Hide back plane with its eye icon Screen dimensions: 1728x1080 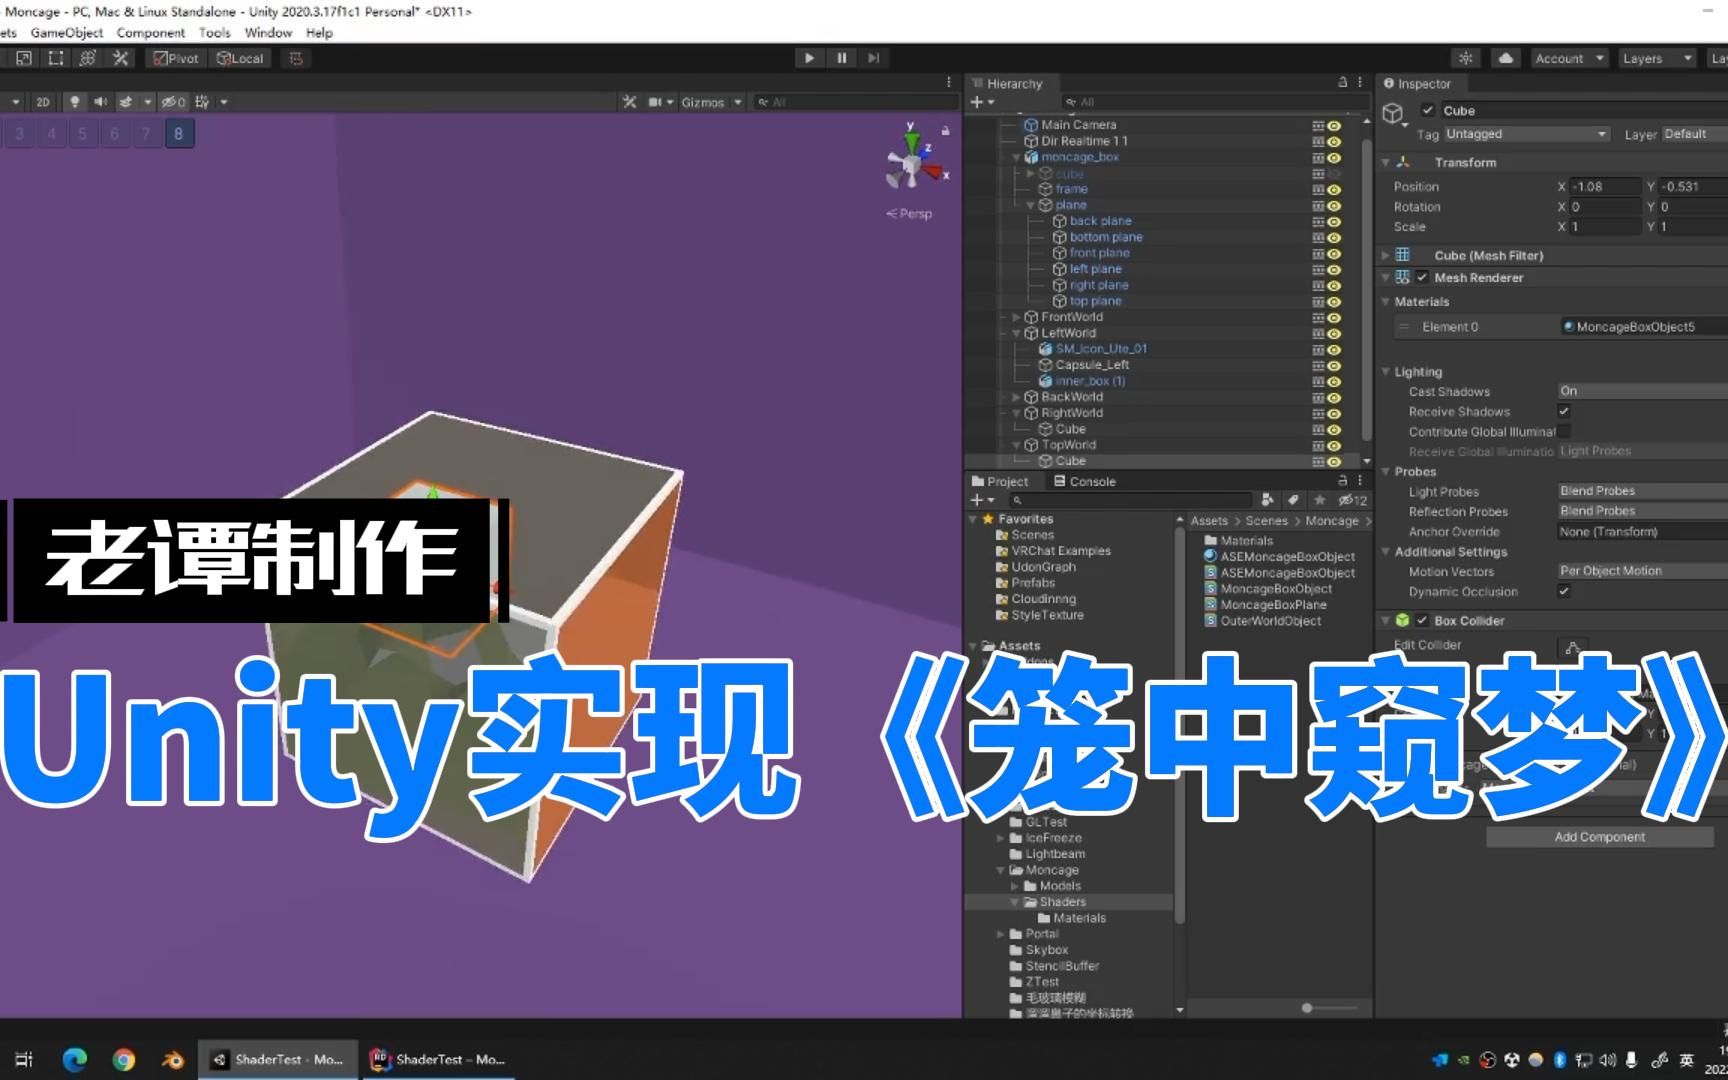(1334, 222)
